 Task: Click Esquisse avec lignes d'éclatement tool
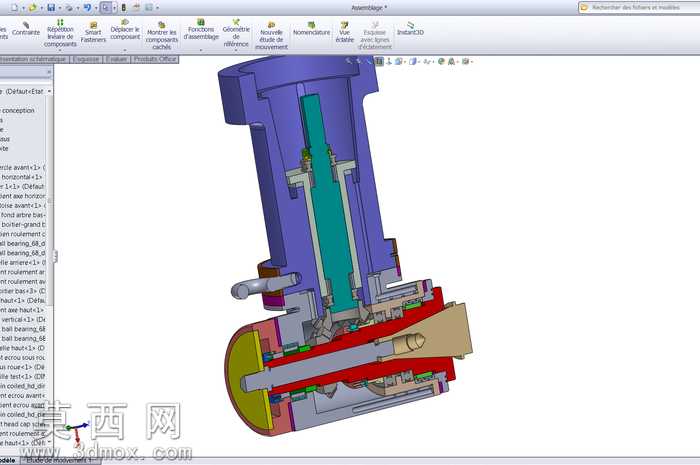pyautogui.click(x=375, y=36)
